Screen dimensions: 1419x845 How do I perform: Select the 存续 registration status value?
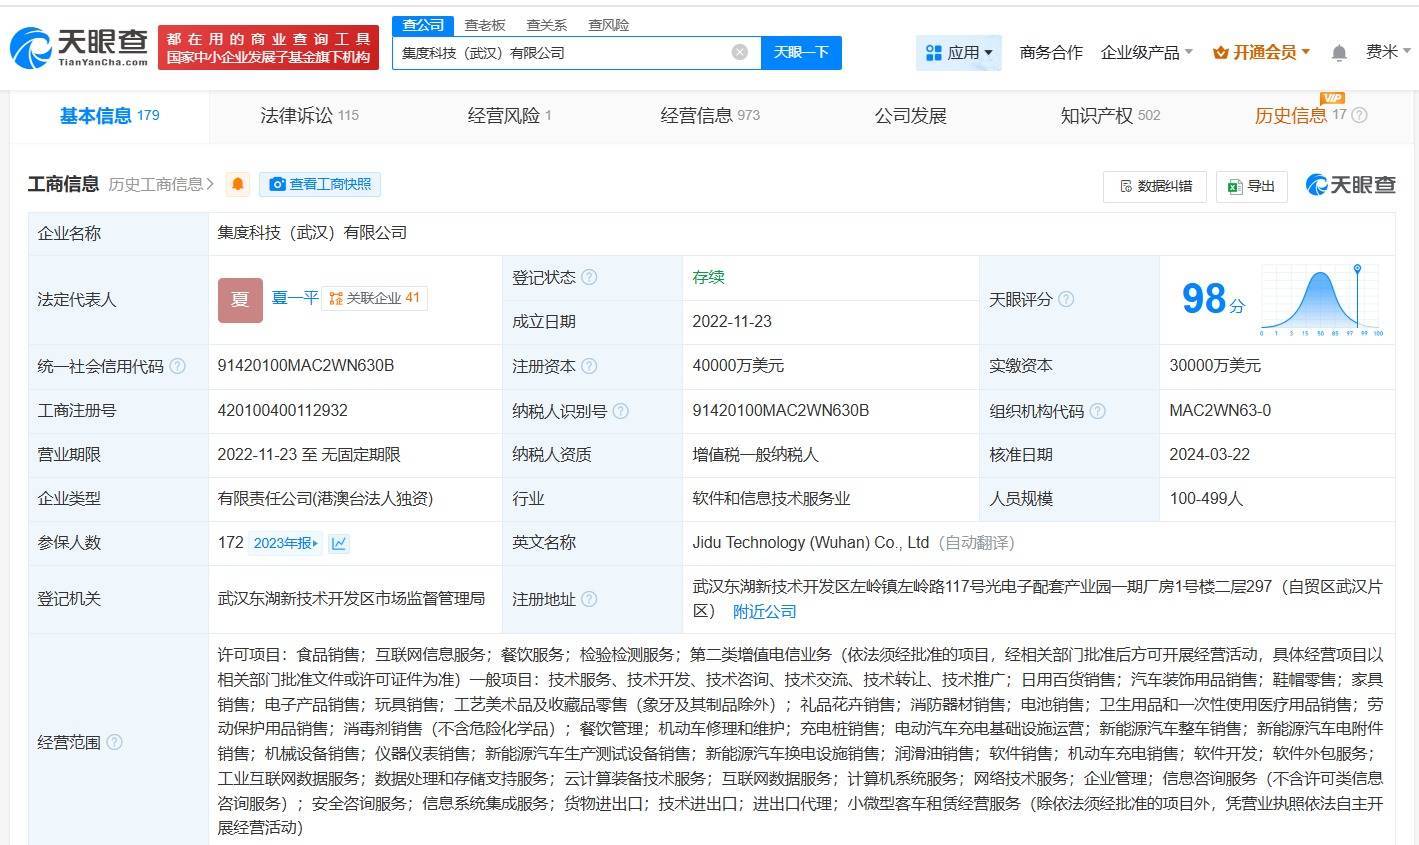[x=708, y=277]
